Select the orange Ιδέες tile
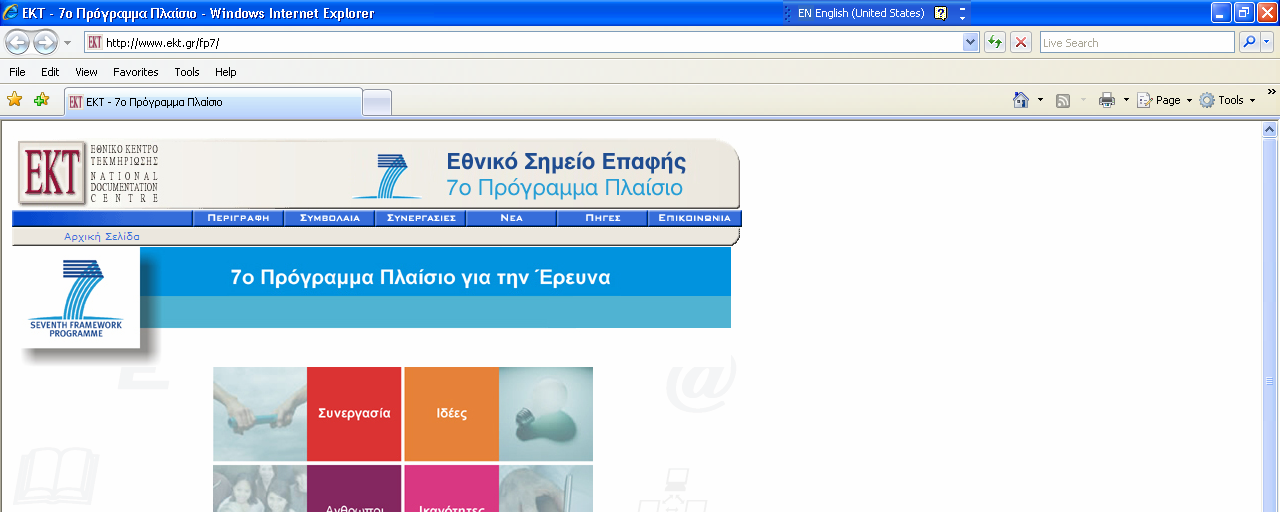The height and width of the screenshot is (512, 1280). (x=451, y=413)
